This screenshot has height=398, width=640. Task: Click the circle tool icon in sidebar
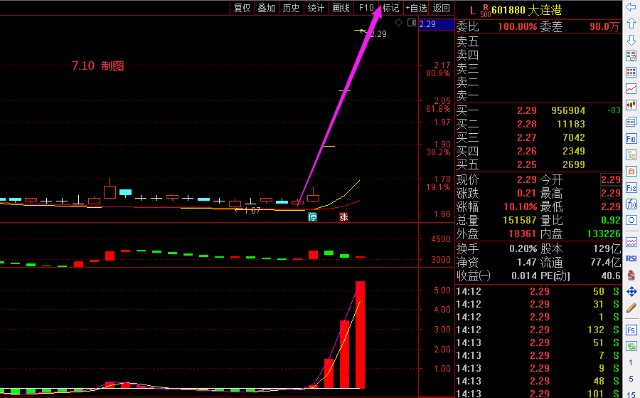point(631,220)
